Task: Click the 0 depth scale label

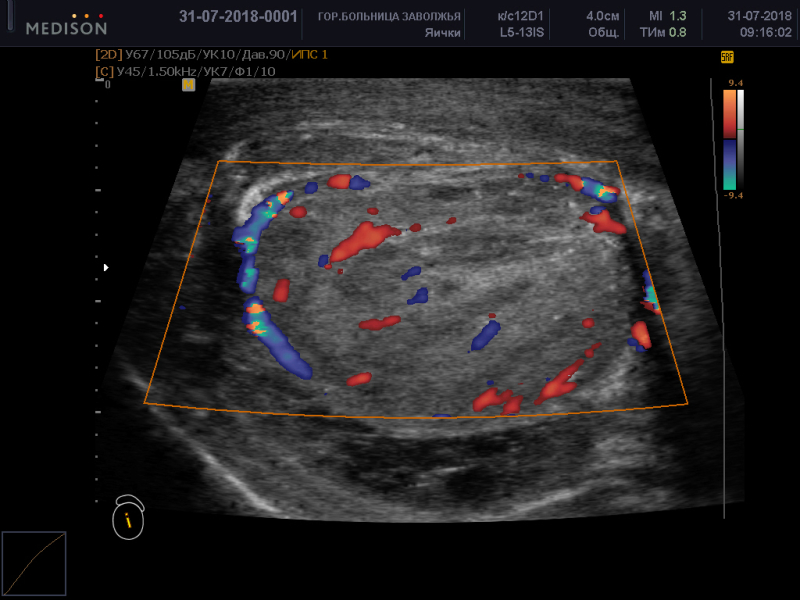Action: coord(108,84)
